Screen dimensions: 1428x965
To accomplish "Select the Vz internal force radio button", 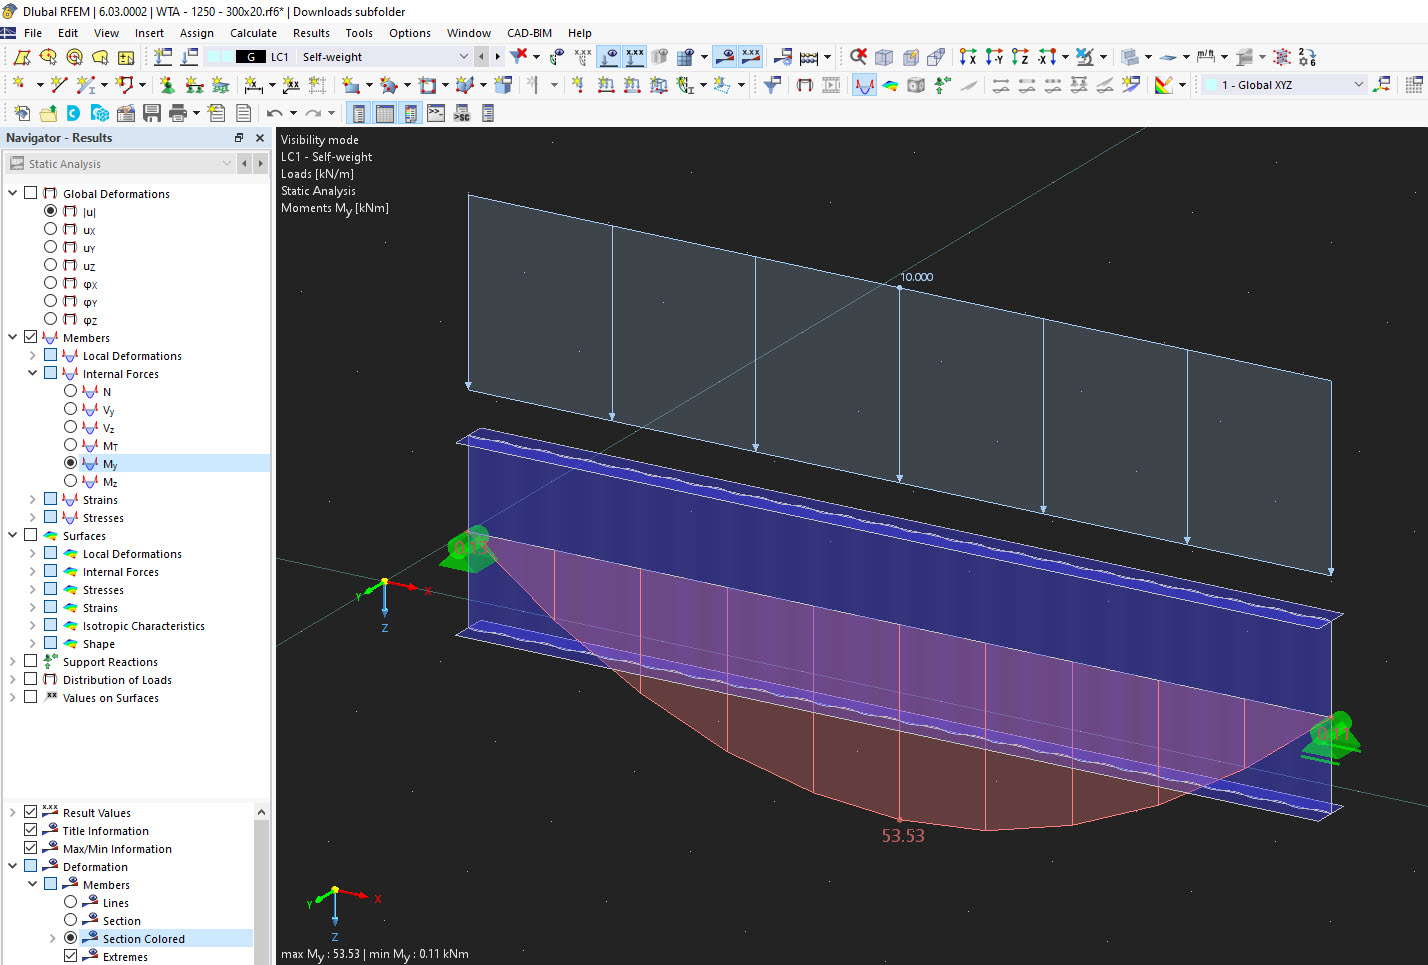I will pos(70,427).
